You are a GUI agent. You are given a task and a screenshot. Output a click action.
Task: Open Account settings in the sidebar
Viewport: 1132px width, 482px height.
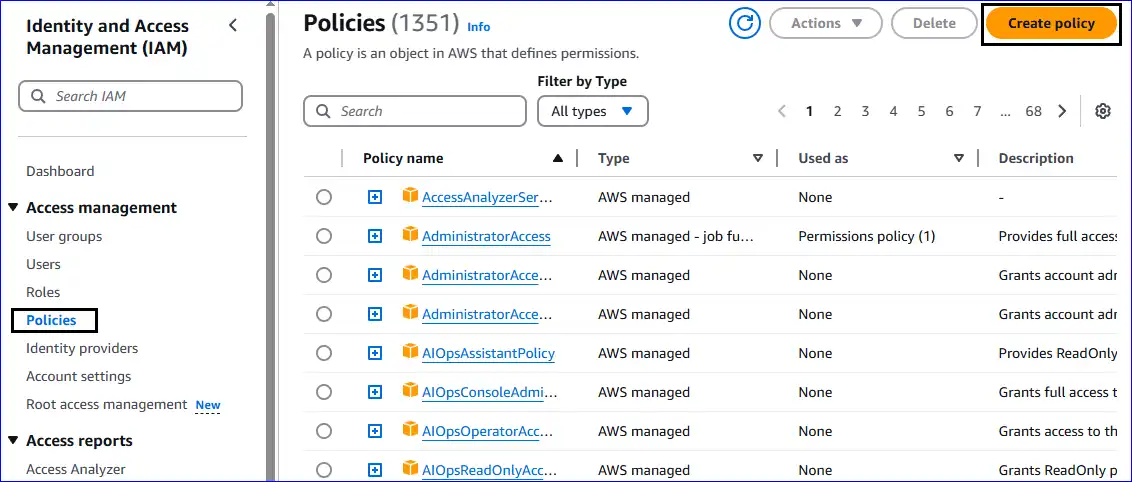click(x=79, y=376)
